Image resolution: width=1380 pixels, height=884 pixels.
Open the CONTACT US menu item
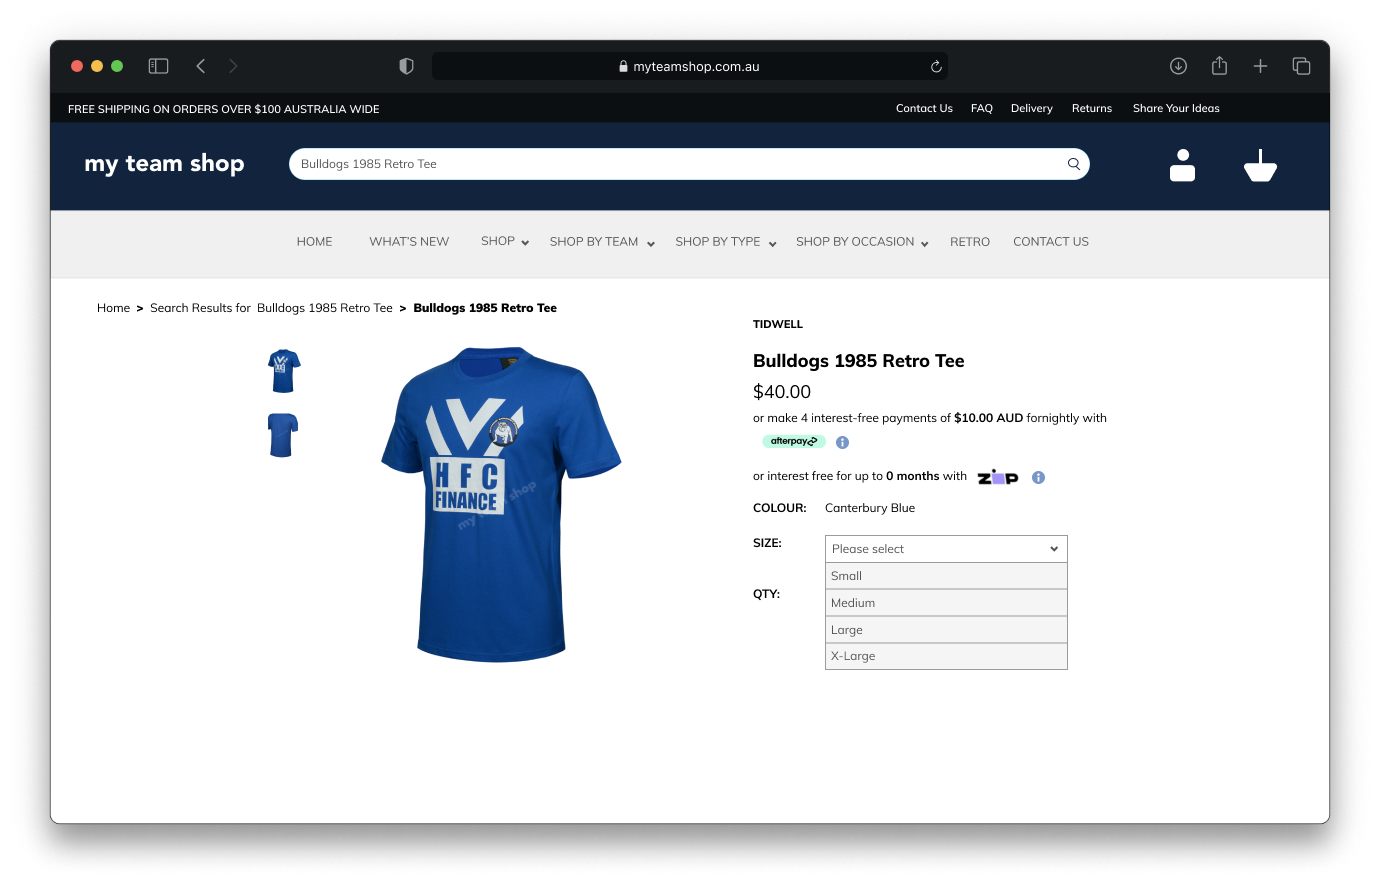point(1051,242)
